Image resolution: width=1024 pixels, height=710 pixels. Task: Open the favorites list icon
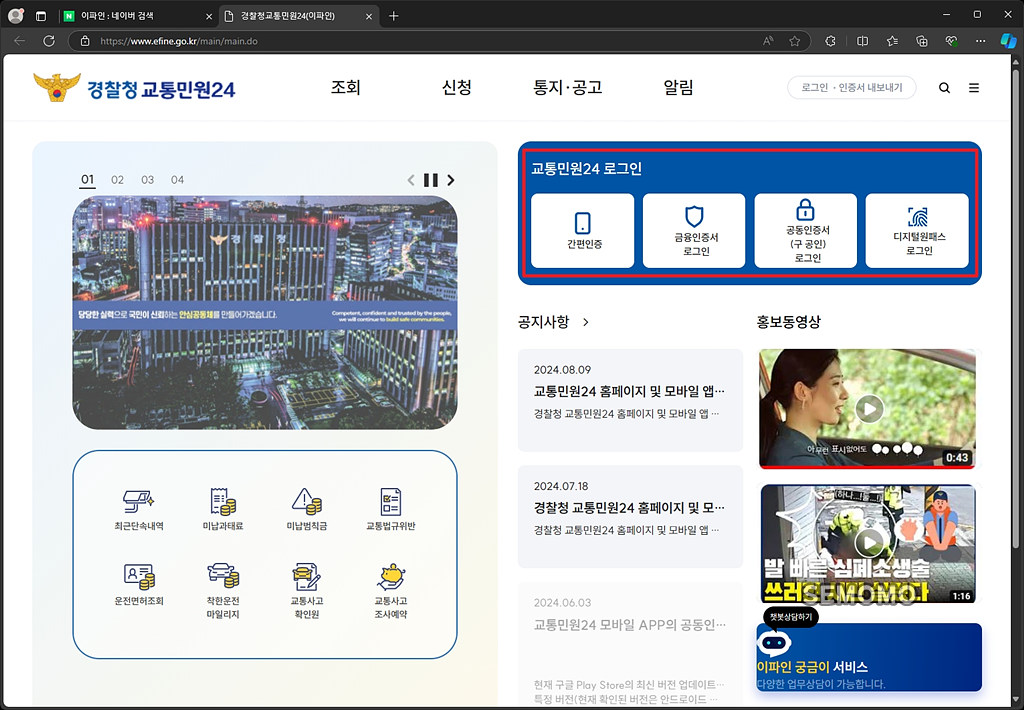tap(892, 41)
